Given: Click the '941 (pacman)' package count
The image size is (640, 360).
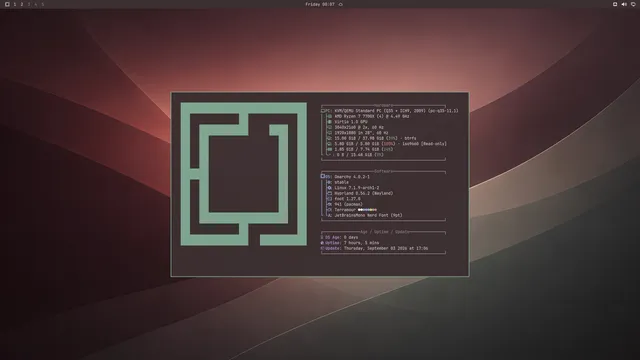Looking at the screenshot, I should coord(348,204).
